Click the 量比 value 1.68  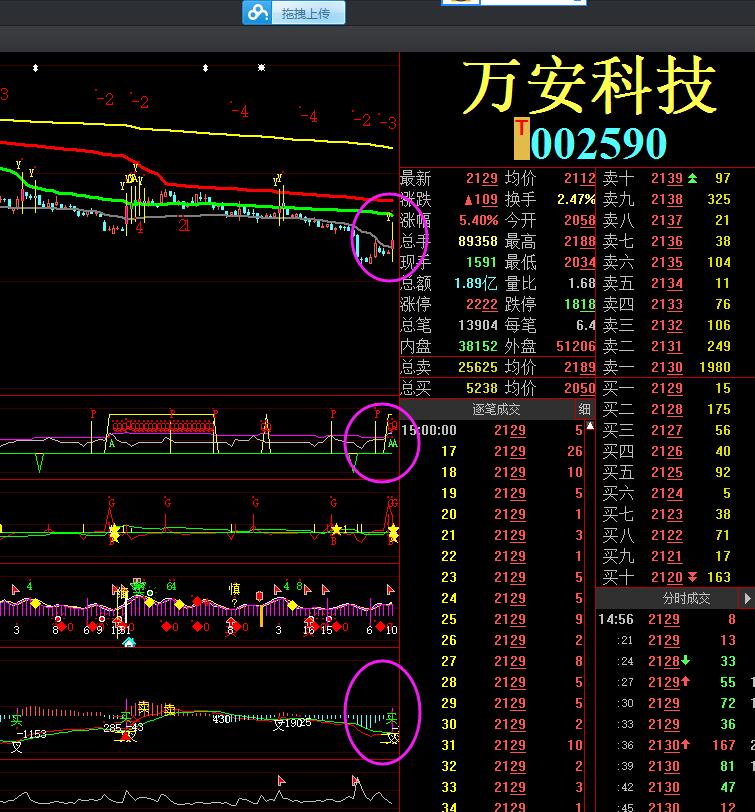(581, 283)
